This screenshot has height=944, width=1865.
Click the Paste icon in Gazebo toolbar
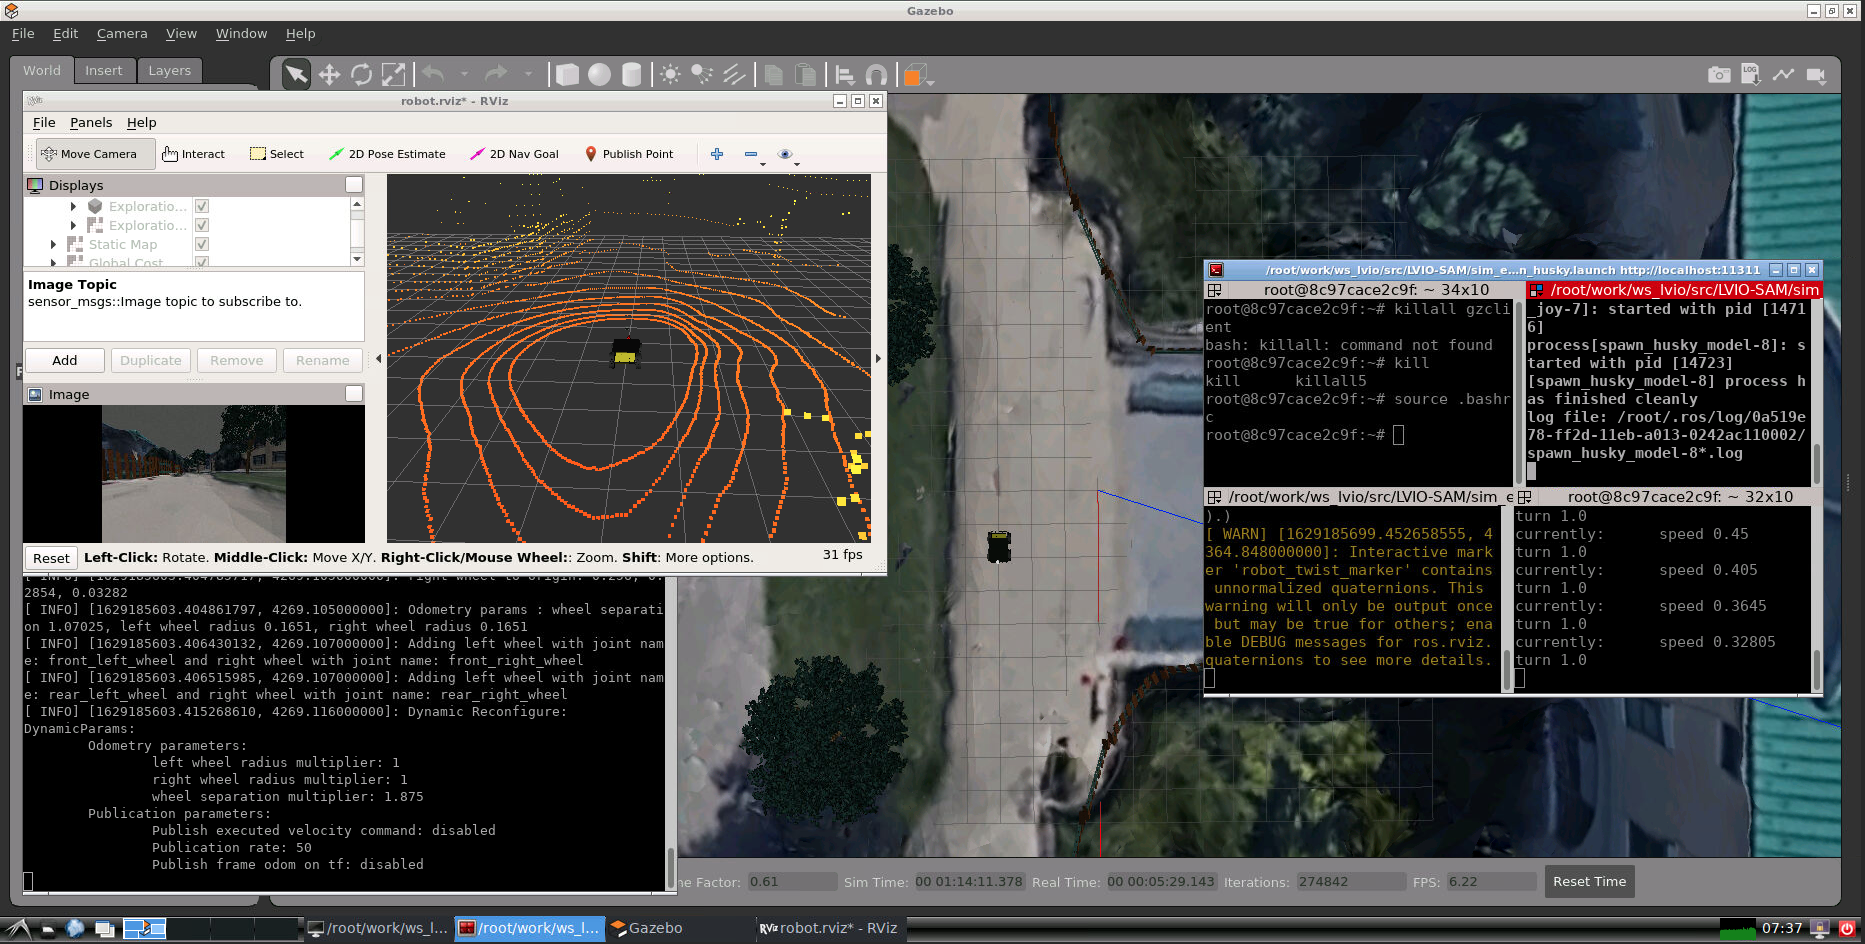point(805,75)
